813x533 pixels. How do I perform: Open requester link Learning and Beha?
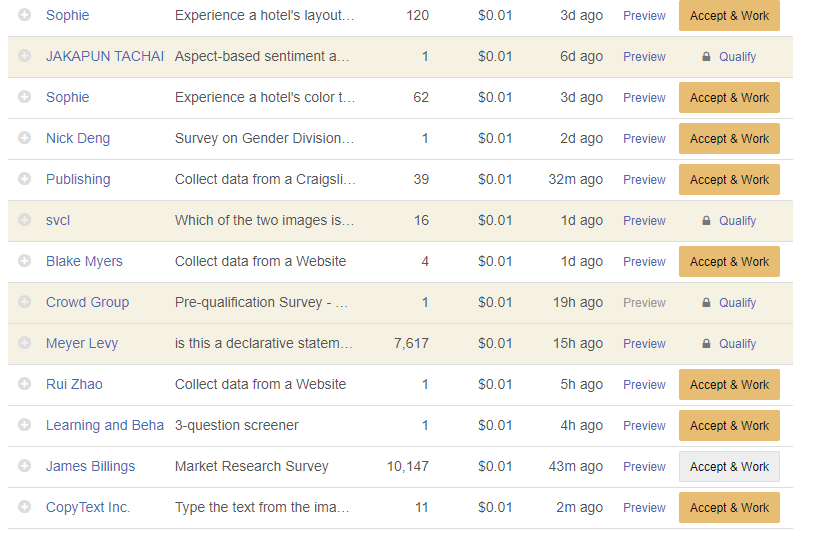click(105, 425)
